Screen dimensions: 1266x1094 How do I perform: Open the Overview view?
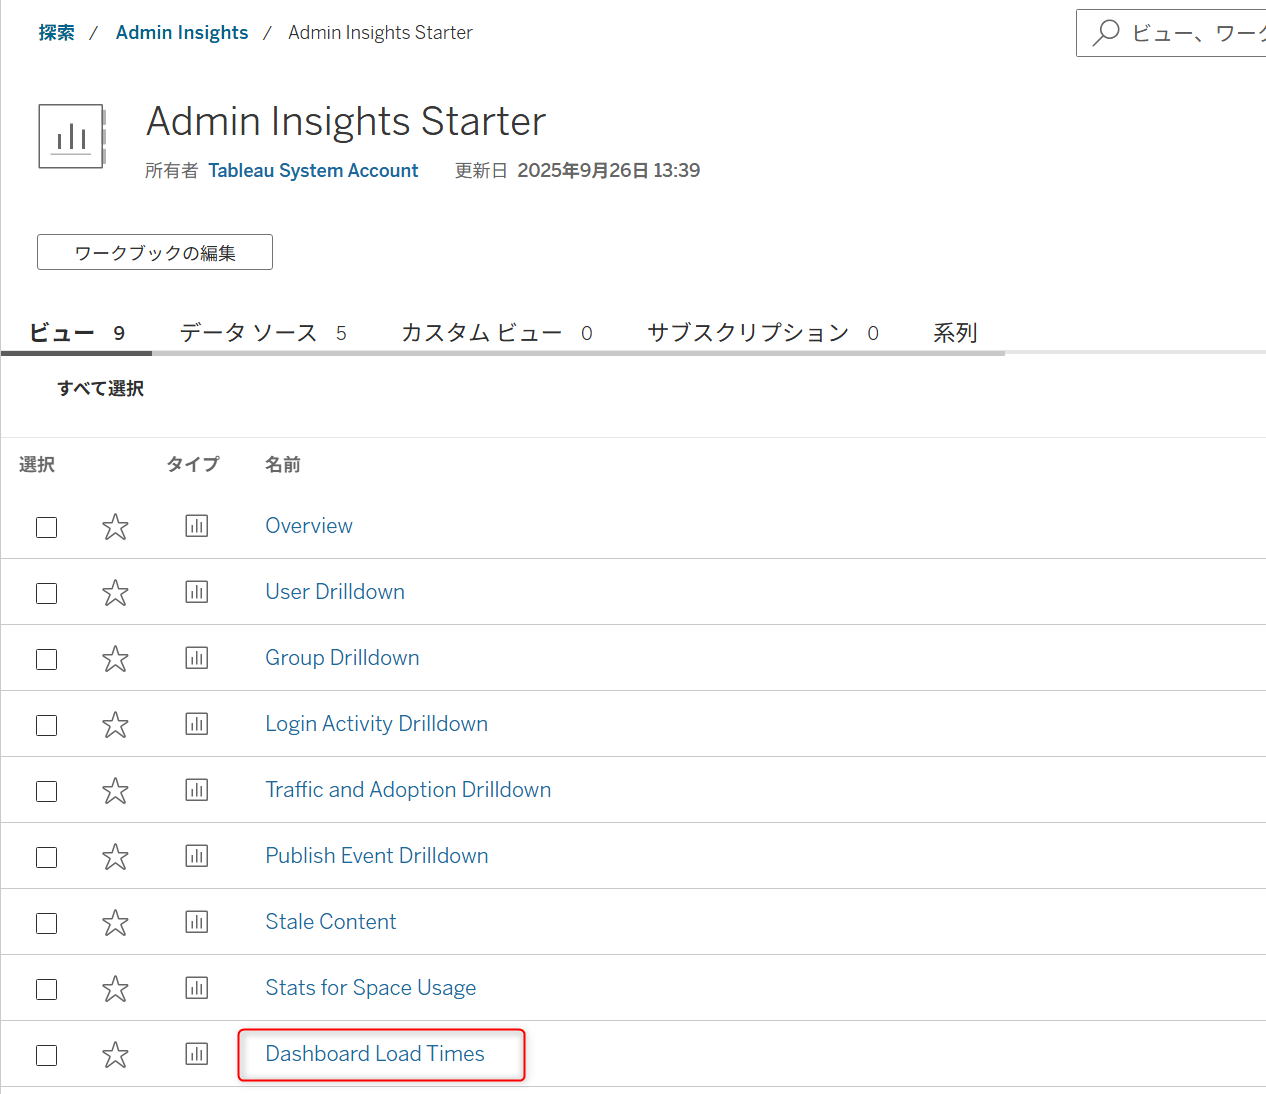pyautogui.click(x=309, y=526)
